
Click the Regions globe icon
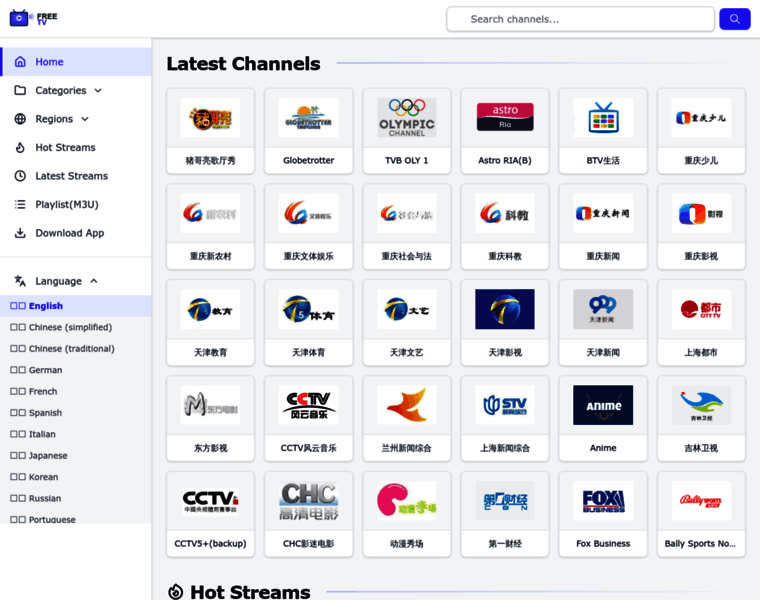tap(20, 119)
